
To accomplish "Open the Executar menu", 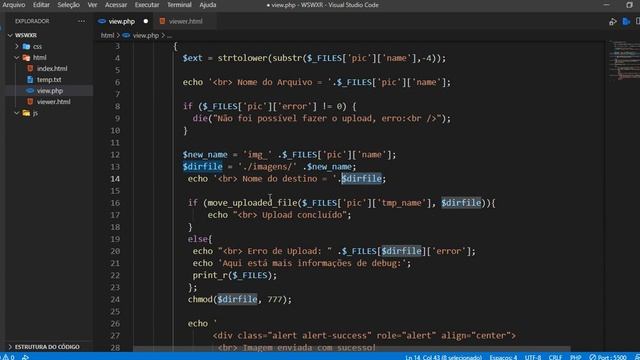I will [x=147, y=5].
